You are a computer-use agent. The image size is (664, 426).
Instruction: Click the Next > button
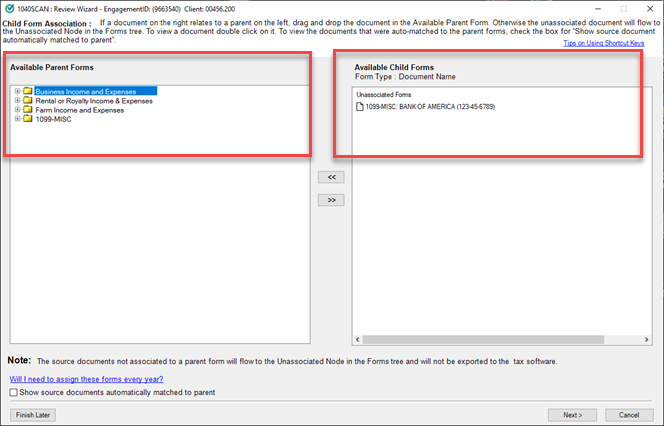[573, 415]
